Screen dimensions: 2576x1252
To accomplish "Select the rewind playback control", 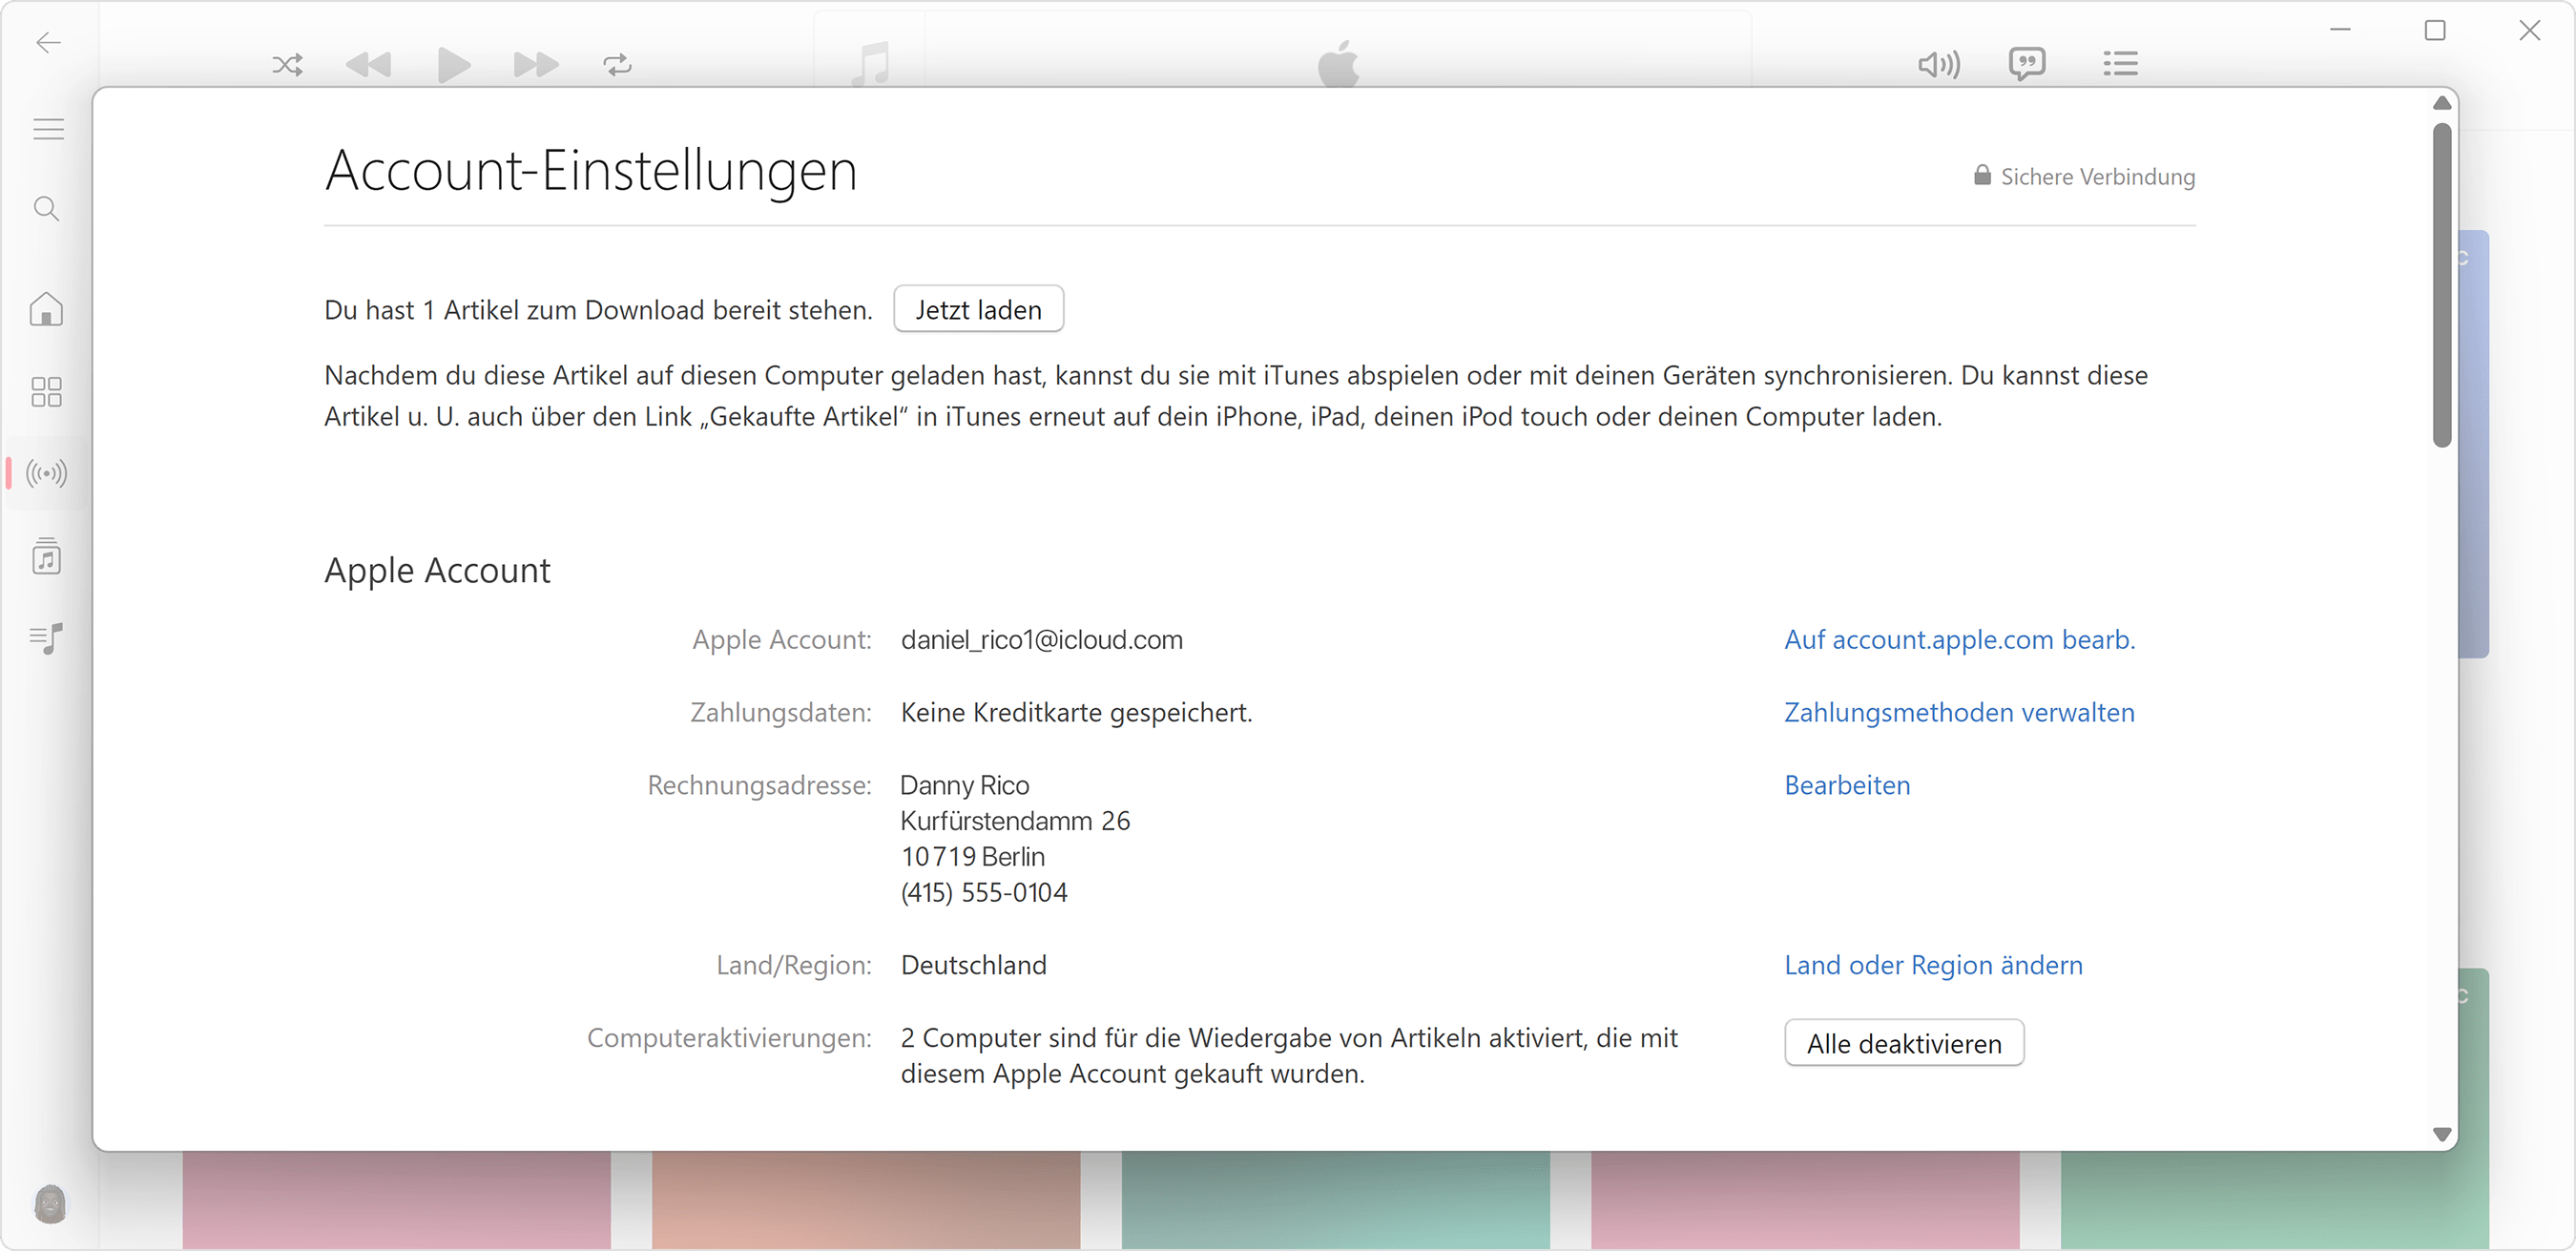I will (x=369, y=64).
